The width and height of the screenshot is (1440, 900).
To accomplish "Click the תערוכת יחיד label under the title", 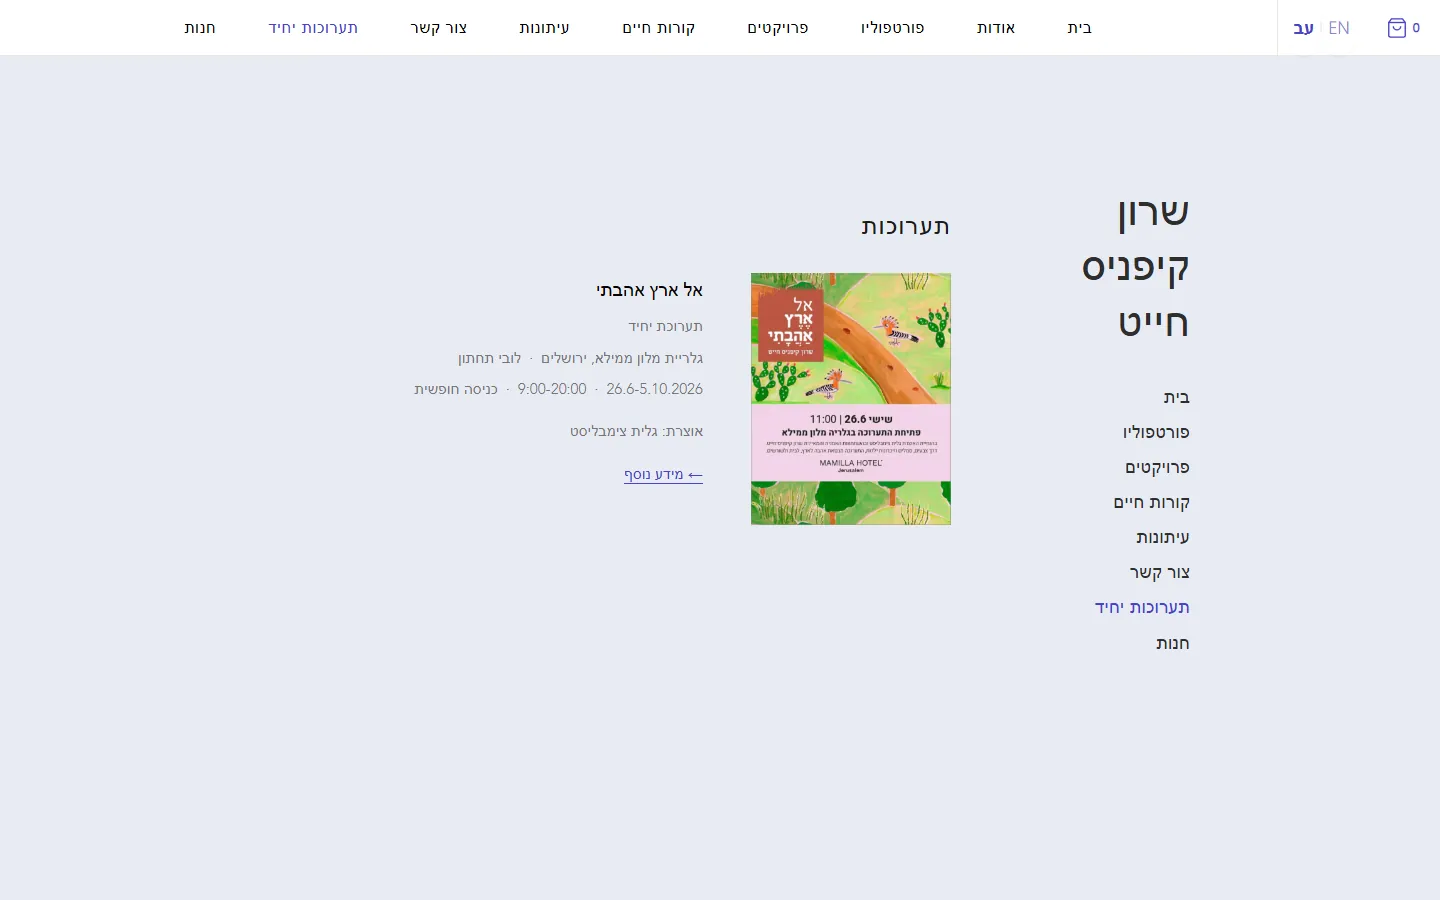I will [666, 326].
